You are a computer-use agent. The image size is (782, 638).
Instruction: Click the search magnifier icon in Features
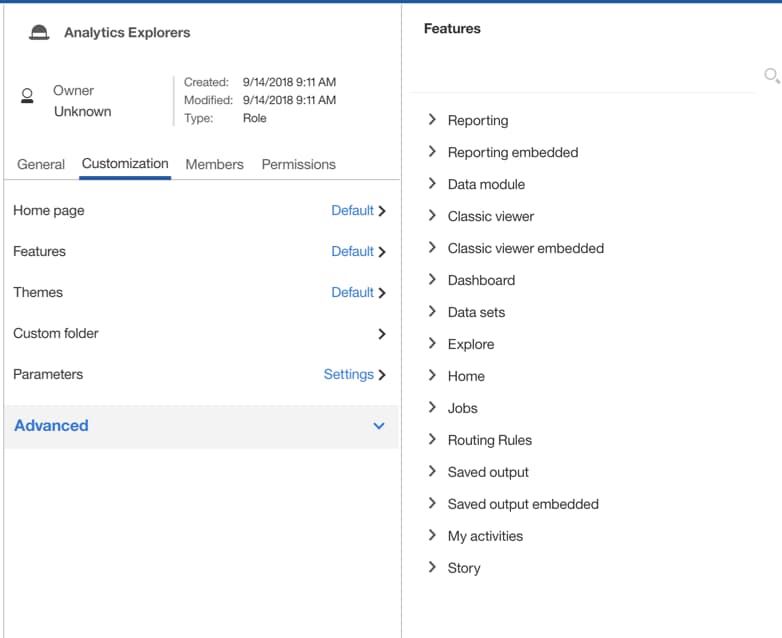click(x=771, y=75)
